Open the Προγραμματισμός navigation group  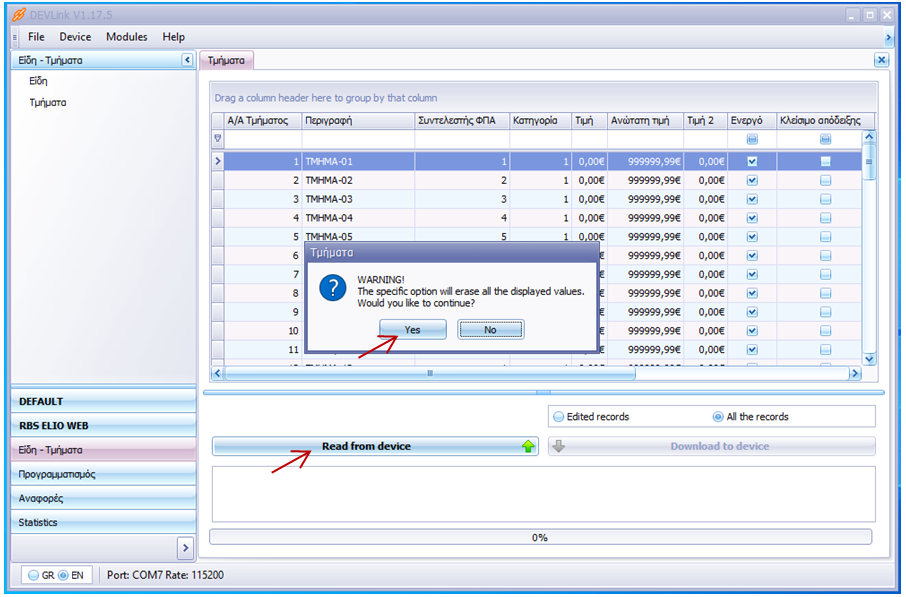[x=103, y=474]
